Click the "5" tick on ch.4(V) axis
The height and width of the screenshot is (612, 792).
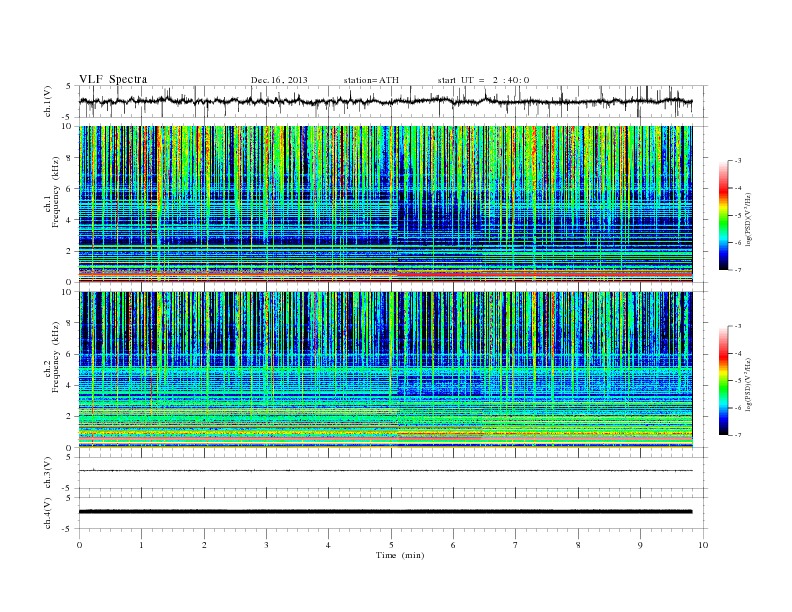[69, 498]
